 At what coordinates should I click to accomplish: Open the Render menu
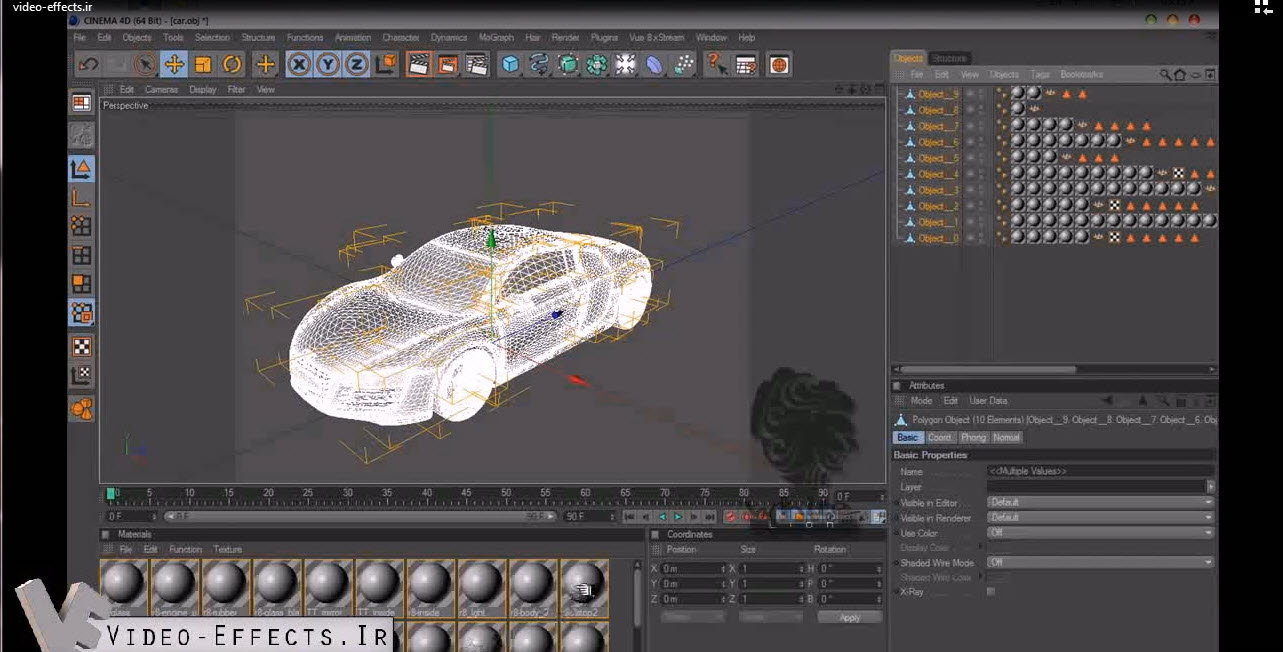coord(565,38)
